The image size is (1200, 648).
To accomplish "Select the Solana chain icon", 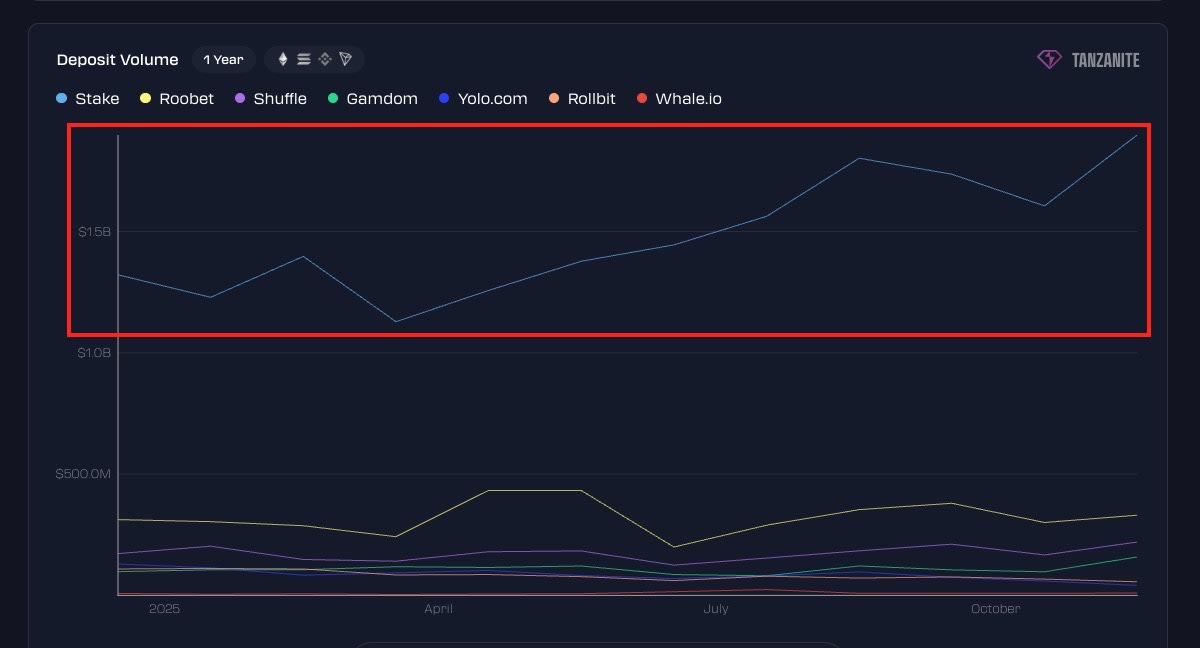I will pos(304,60).
